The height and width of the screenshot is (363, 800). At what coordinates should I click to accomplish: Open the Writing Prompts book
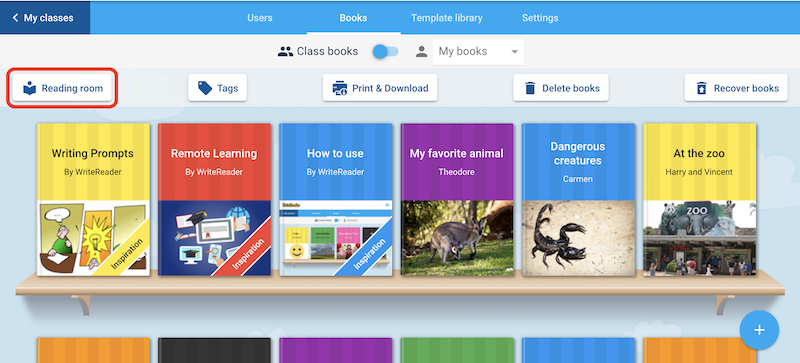tap(93, 200)
